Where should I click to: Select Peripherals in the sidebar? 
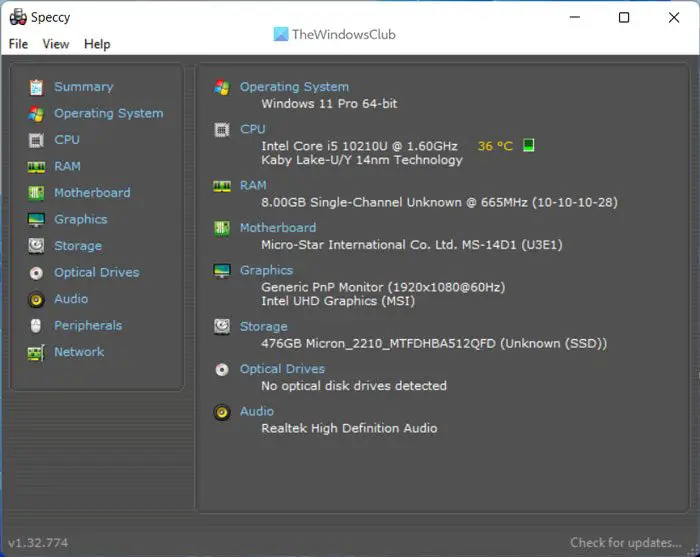[88, 326]
